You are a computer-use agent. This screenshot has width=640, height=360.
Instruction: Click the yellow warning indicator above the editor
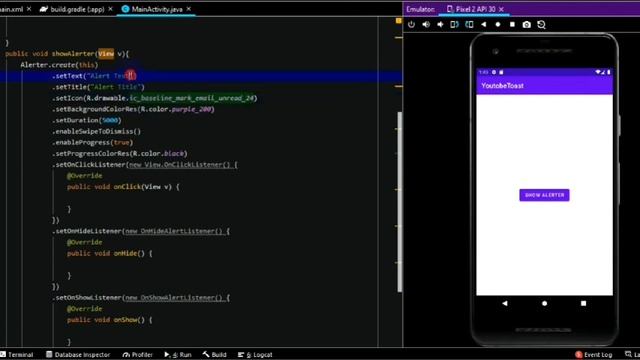coord(398,20)
